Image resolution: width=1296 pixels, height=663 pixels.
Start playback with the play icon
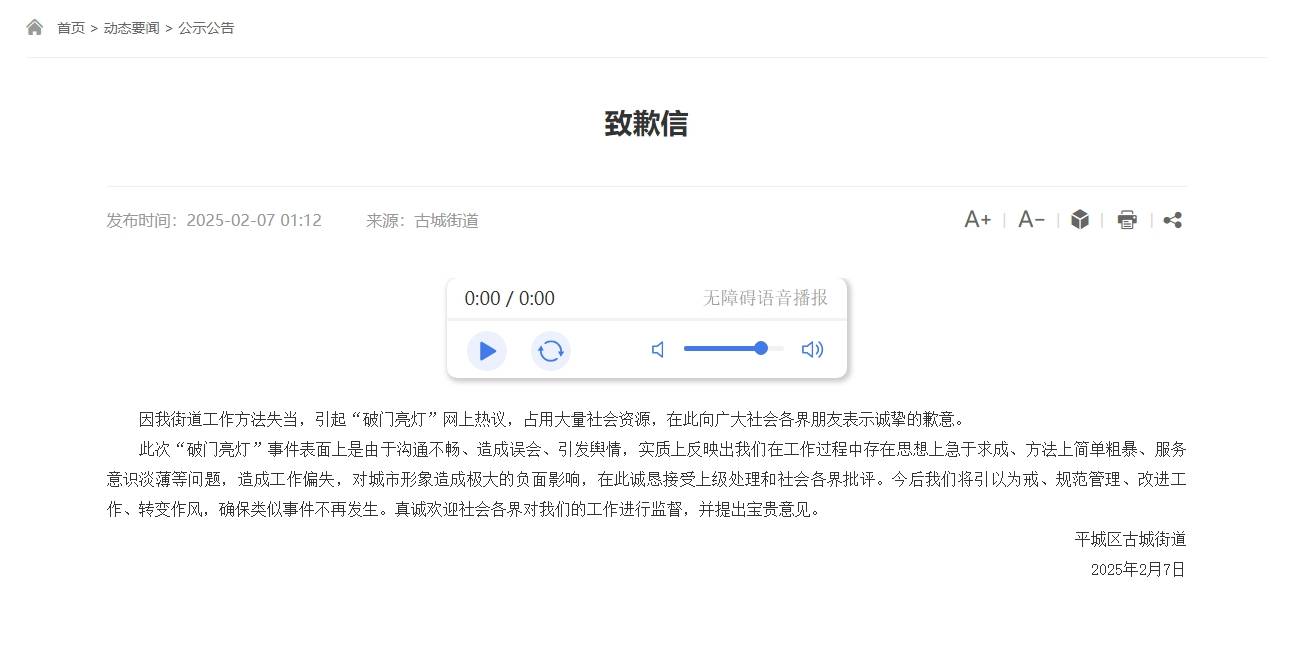click(487, 350)
